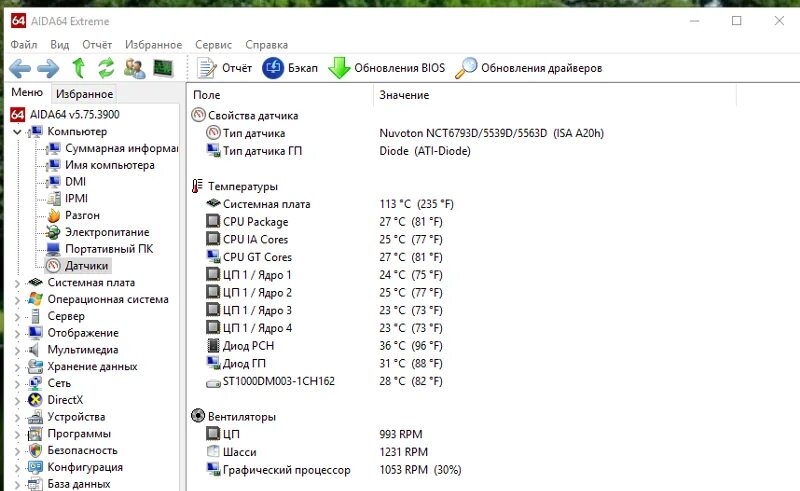
Task: Select the IPMI tree item
Action: [77, 199]
